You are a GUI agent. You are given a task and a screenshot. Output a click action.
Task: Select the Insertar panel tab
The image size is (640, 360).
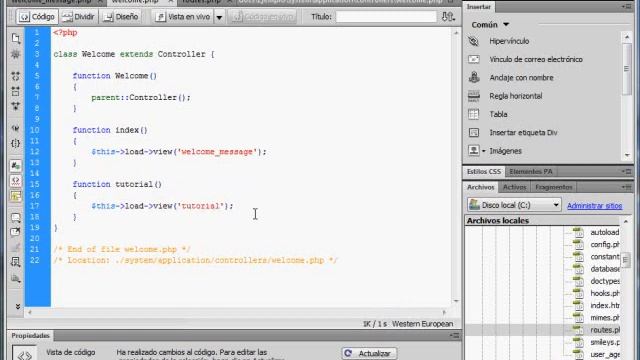[x=479, y=7]
